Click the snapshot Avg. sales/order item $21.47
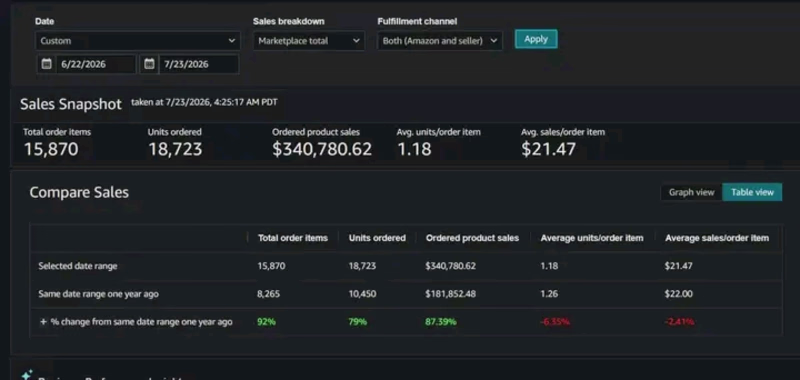800x380 pixels. click(548, 149)
